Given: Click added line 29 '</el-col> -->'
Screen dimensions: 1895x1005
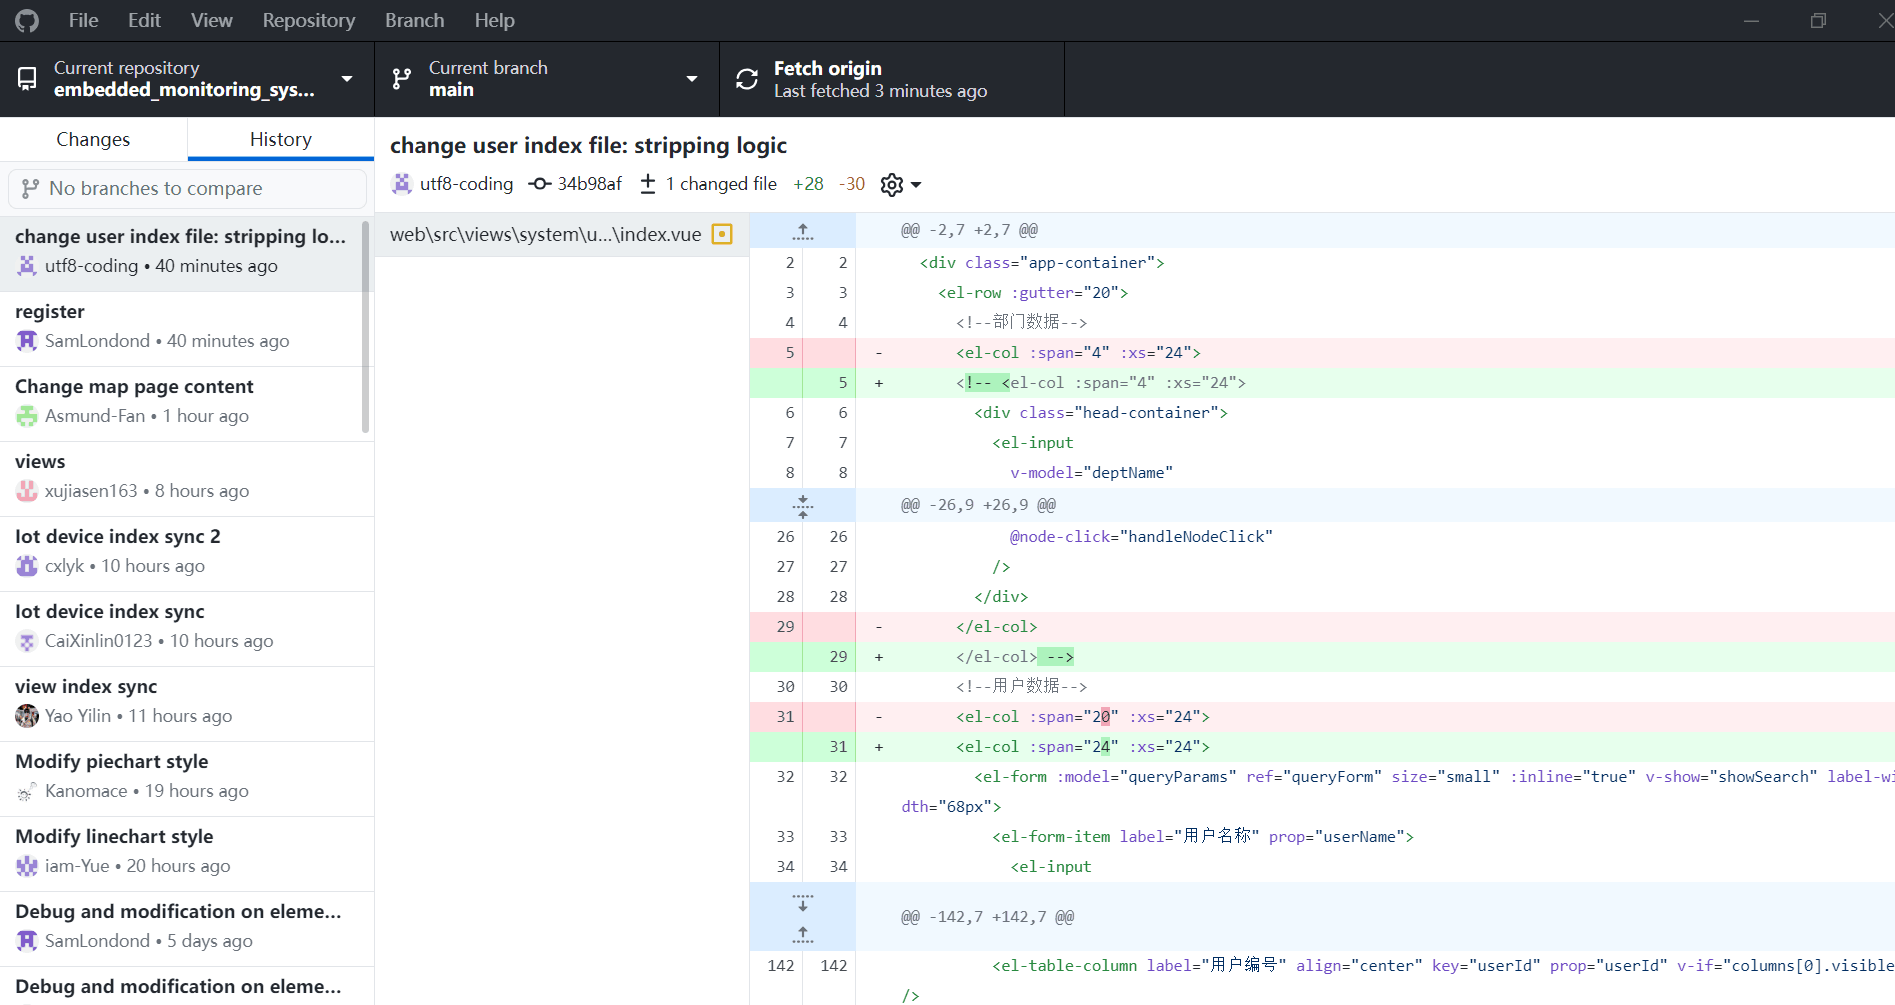Looking at the screenshot, I should (x=1322, y=657).
